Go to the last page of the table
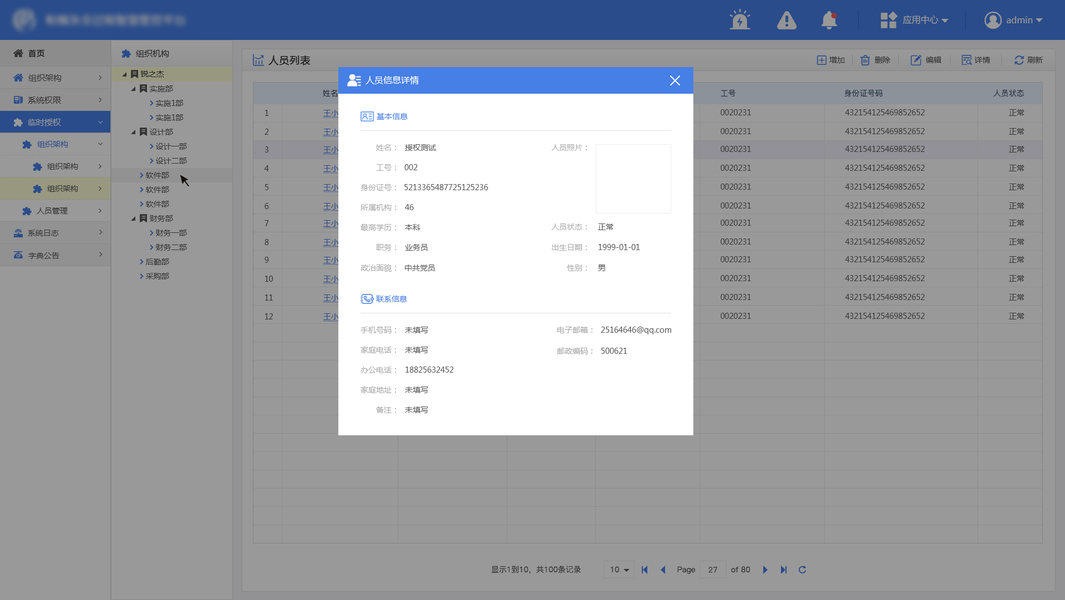 784,570
